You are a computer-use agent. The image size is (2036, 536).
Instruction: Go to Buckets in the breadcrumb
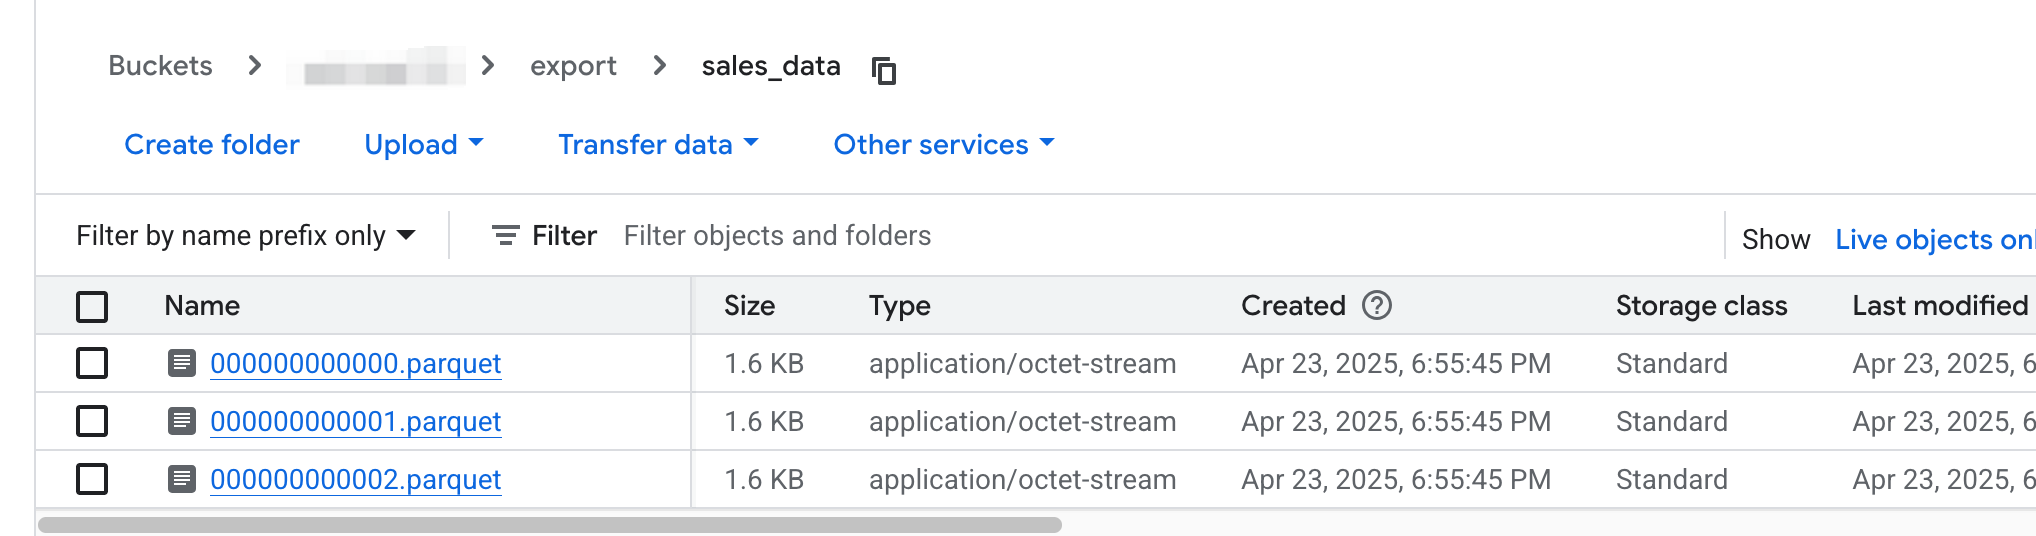(160, 66)
